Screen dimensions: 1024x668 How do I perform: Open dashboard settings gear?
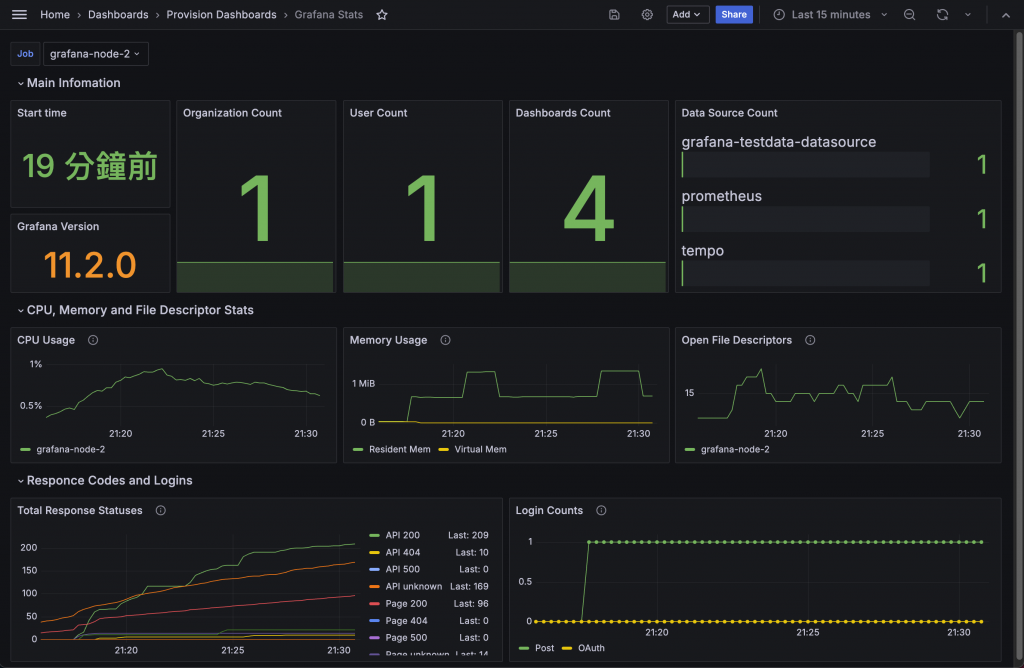pos(647,14)
